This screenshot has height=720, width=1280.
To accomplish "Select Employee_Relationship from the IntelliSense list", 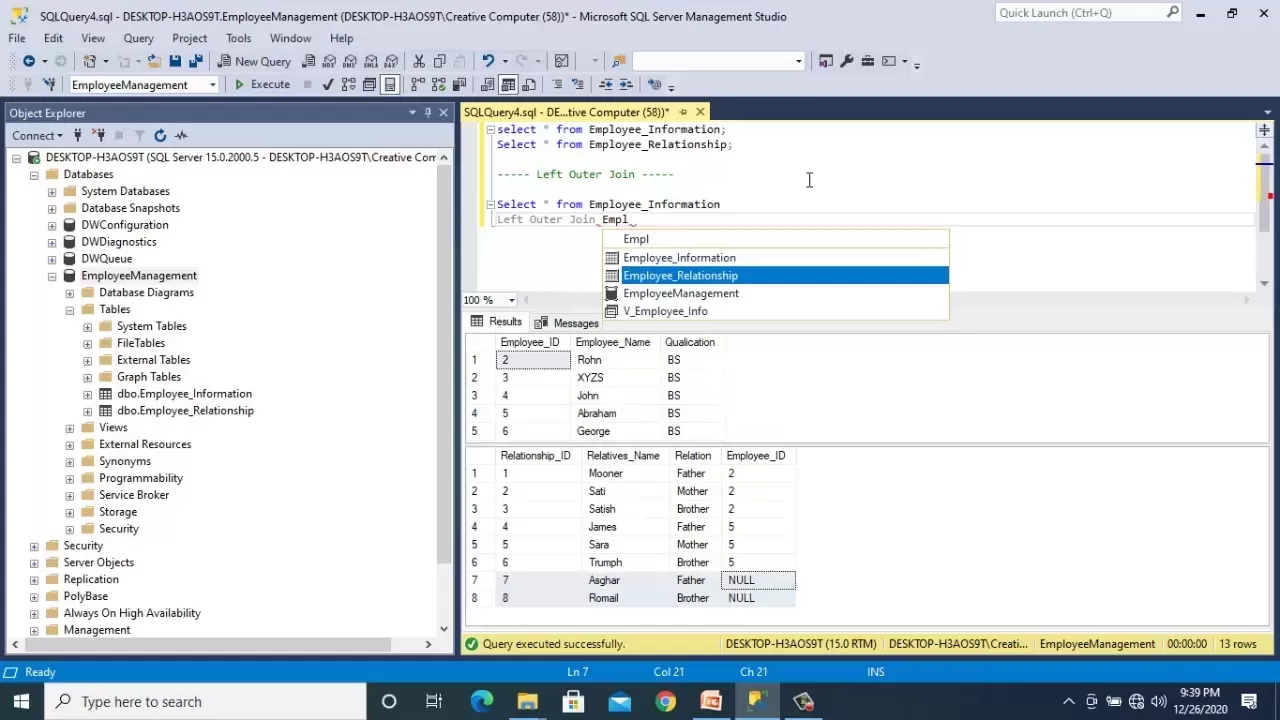I will pos(680,275).
